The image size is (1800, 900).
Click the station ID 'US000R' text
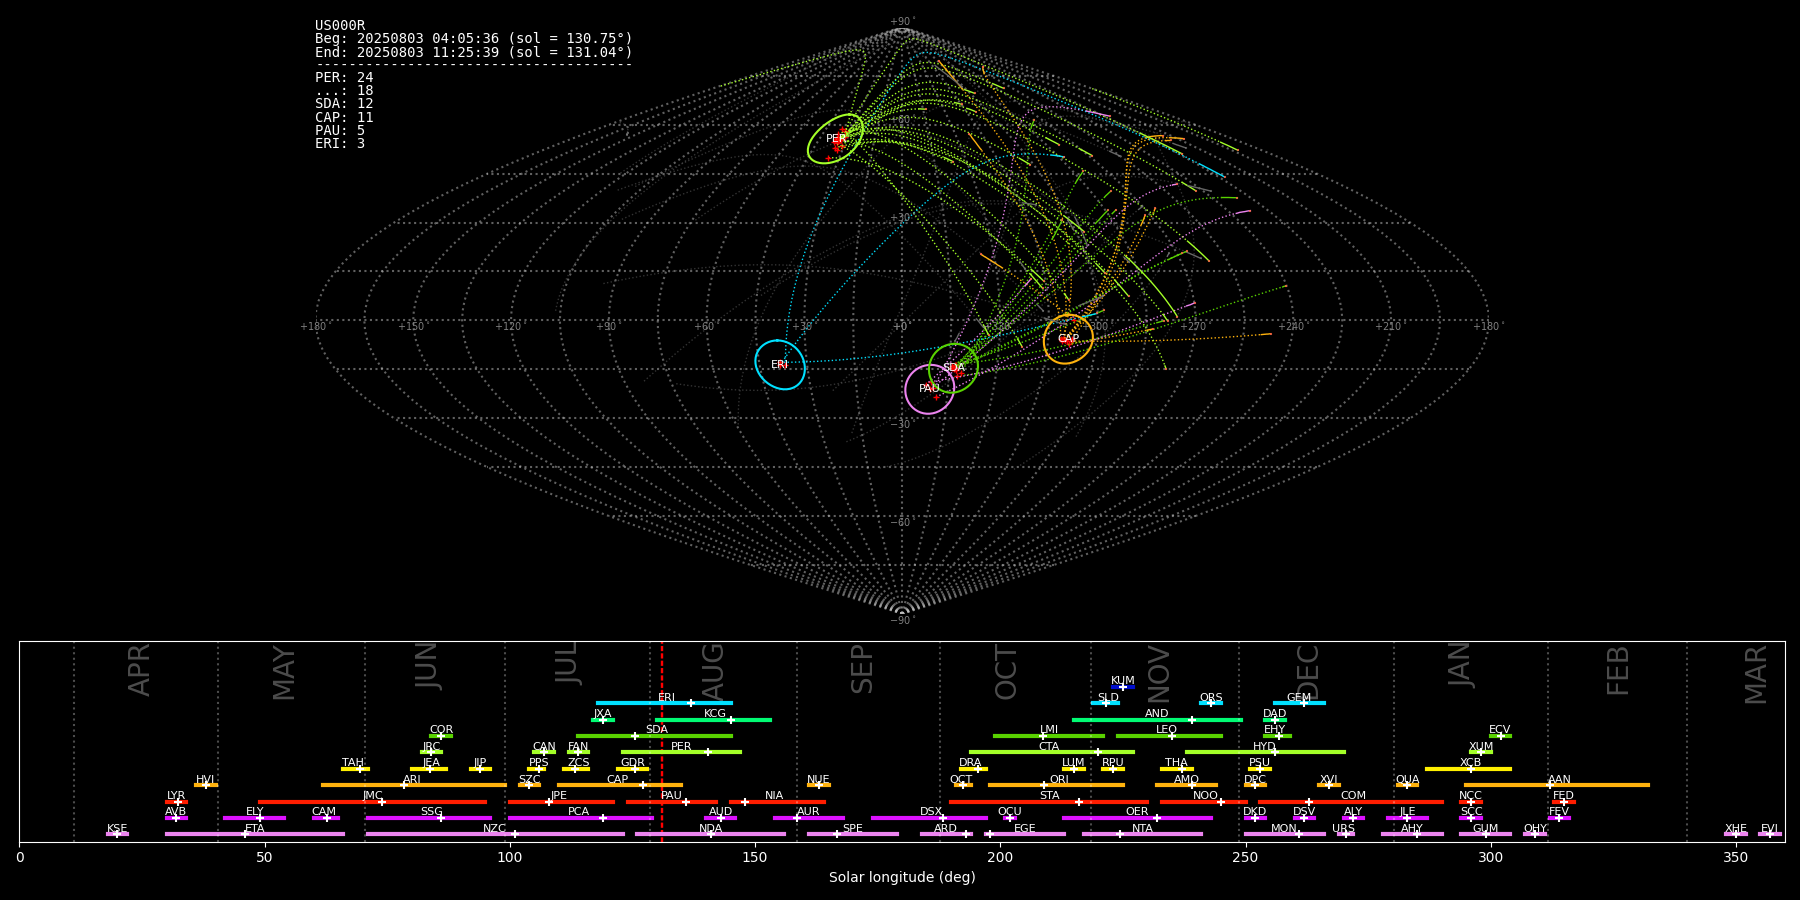click(340, 26)
